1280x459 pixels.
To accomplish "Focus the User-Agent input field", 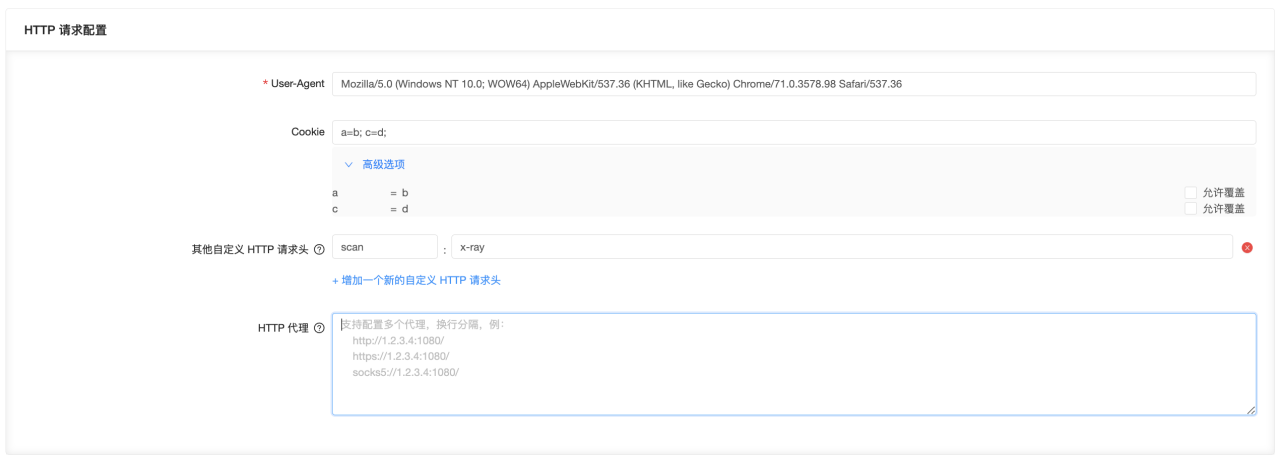I will [x=794, y=84].
